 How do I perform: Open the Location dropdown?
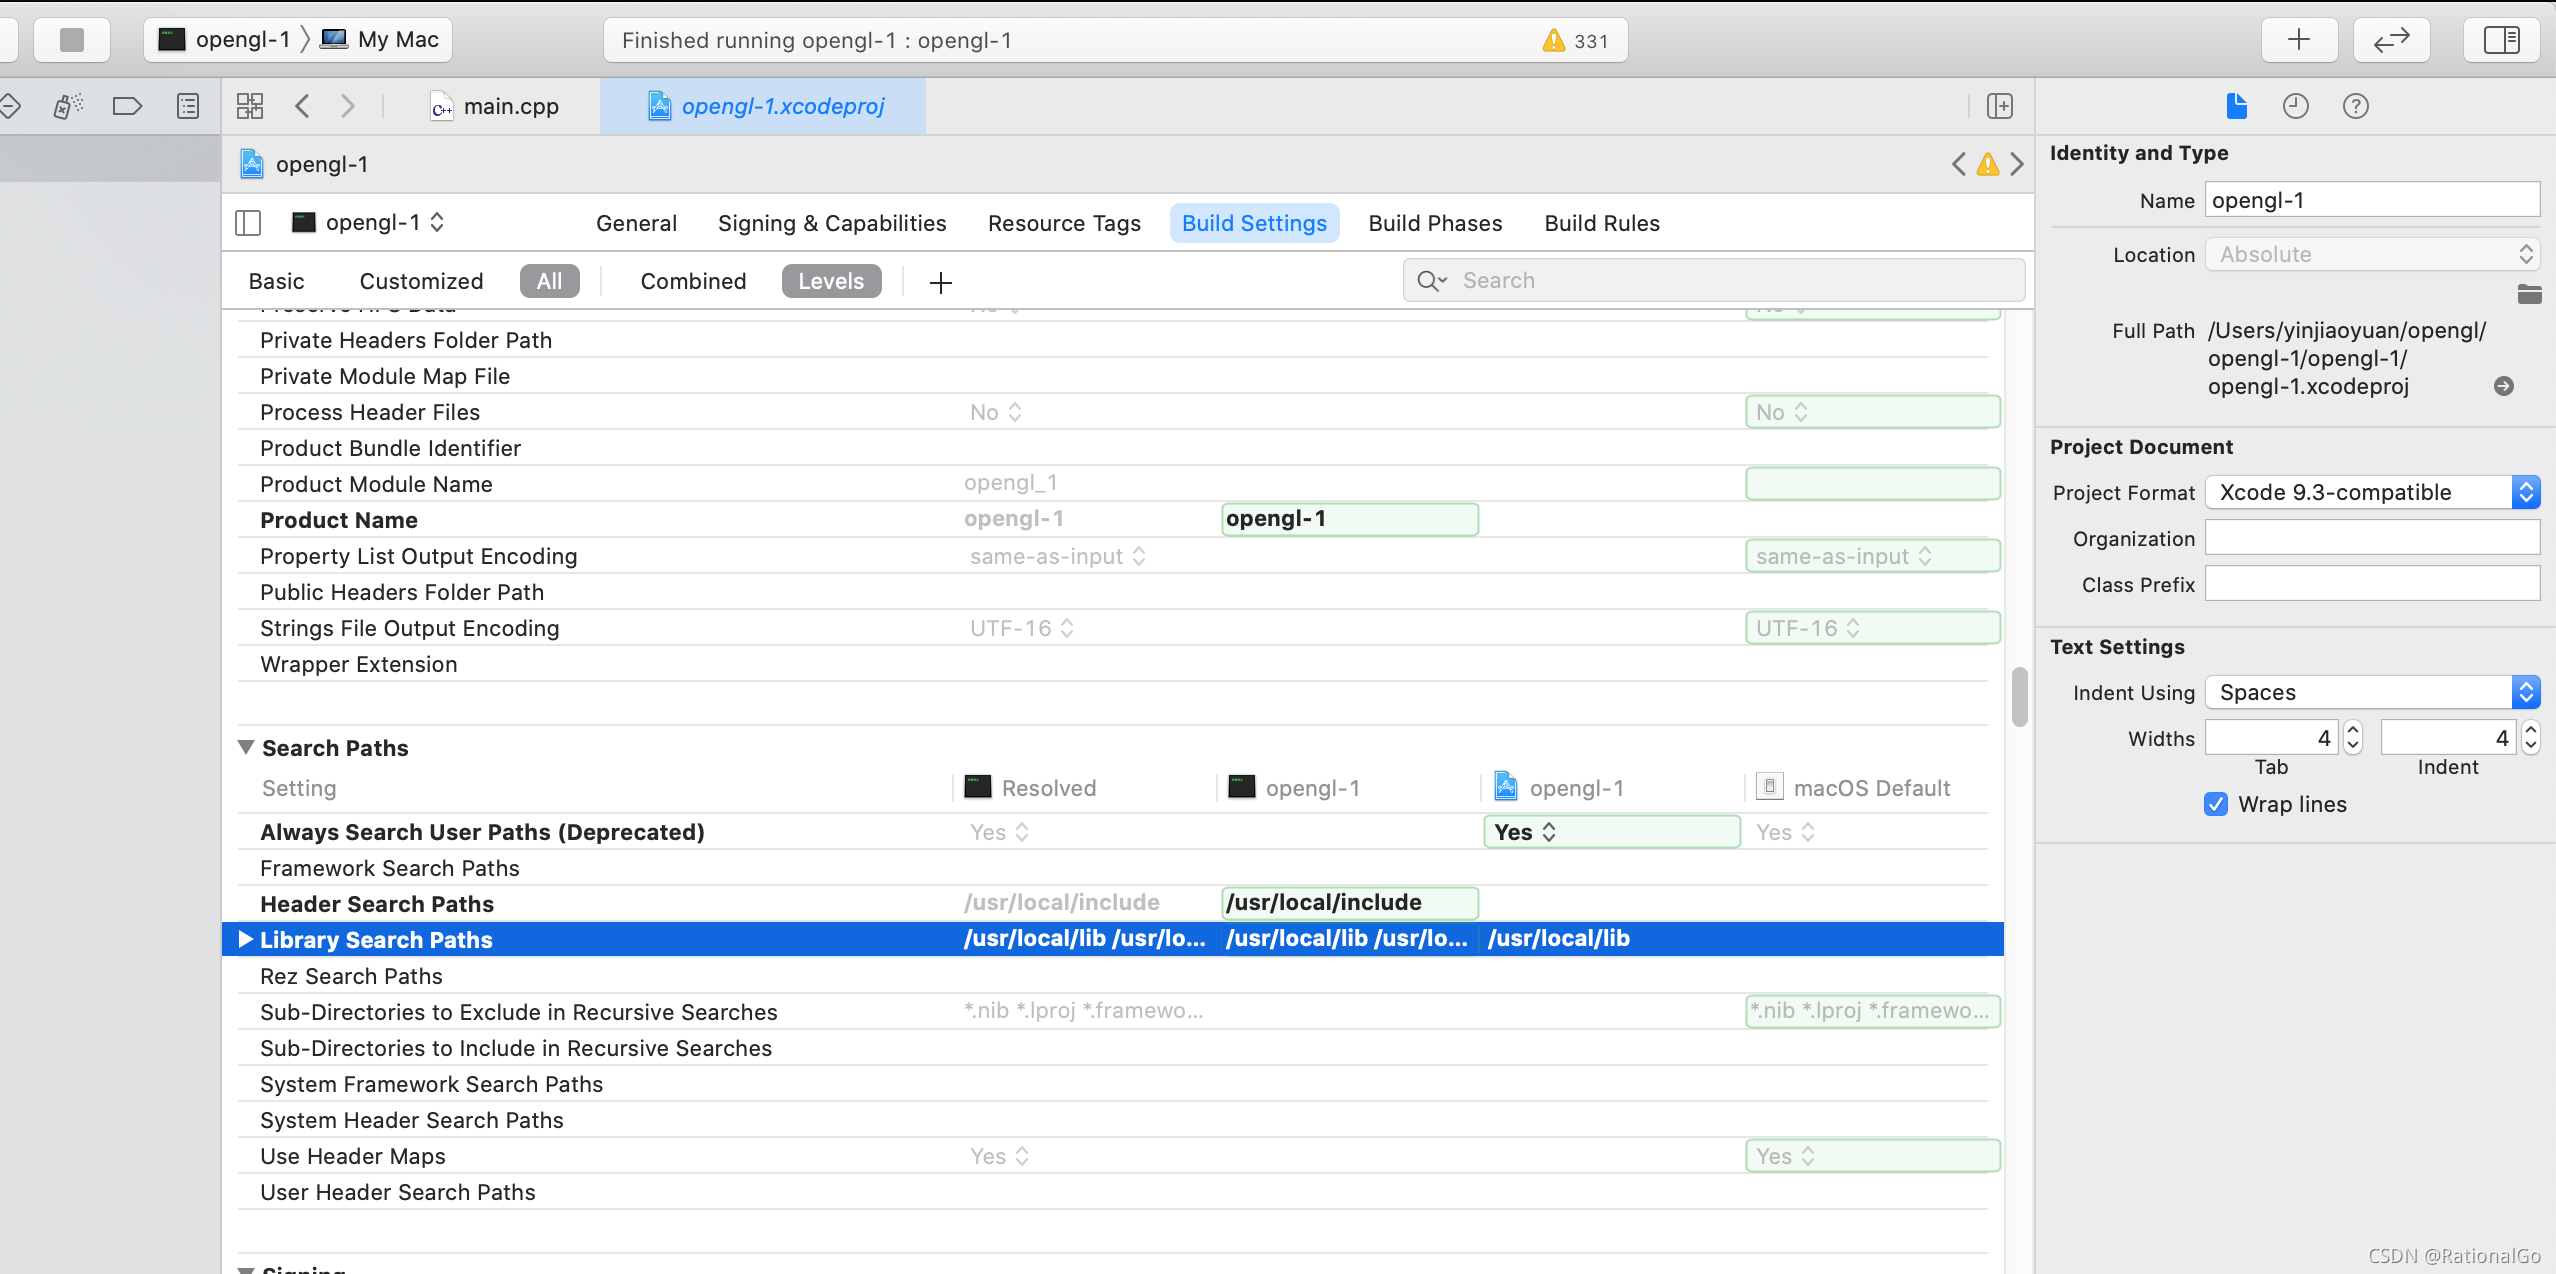[x=2372, y=254]
